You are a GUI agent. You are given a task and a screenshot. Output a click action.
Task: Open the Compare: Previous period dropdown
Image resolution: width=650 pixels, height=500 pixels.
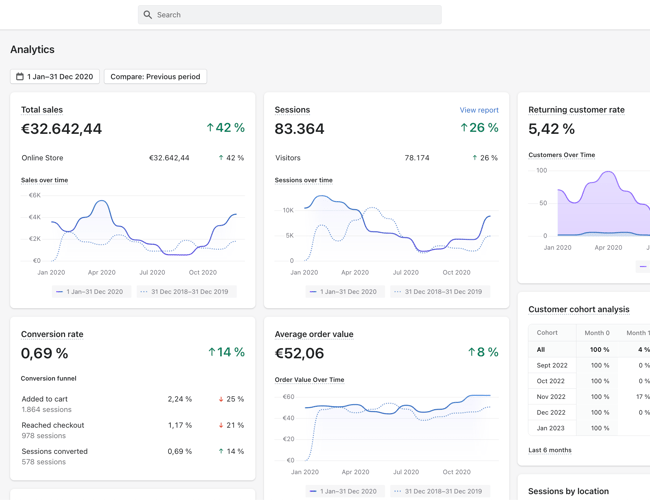(155, 77)
